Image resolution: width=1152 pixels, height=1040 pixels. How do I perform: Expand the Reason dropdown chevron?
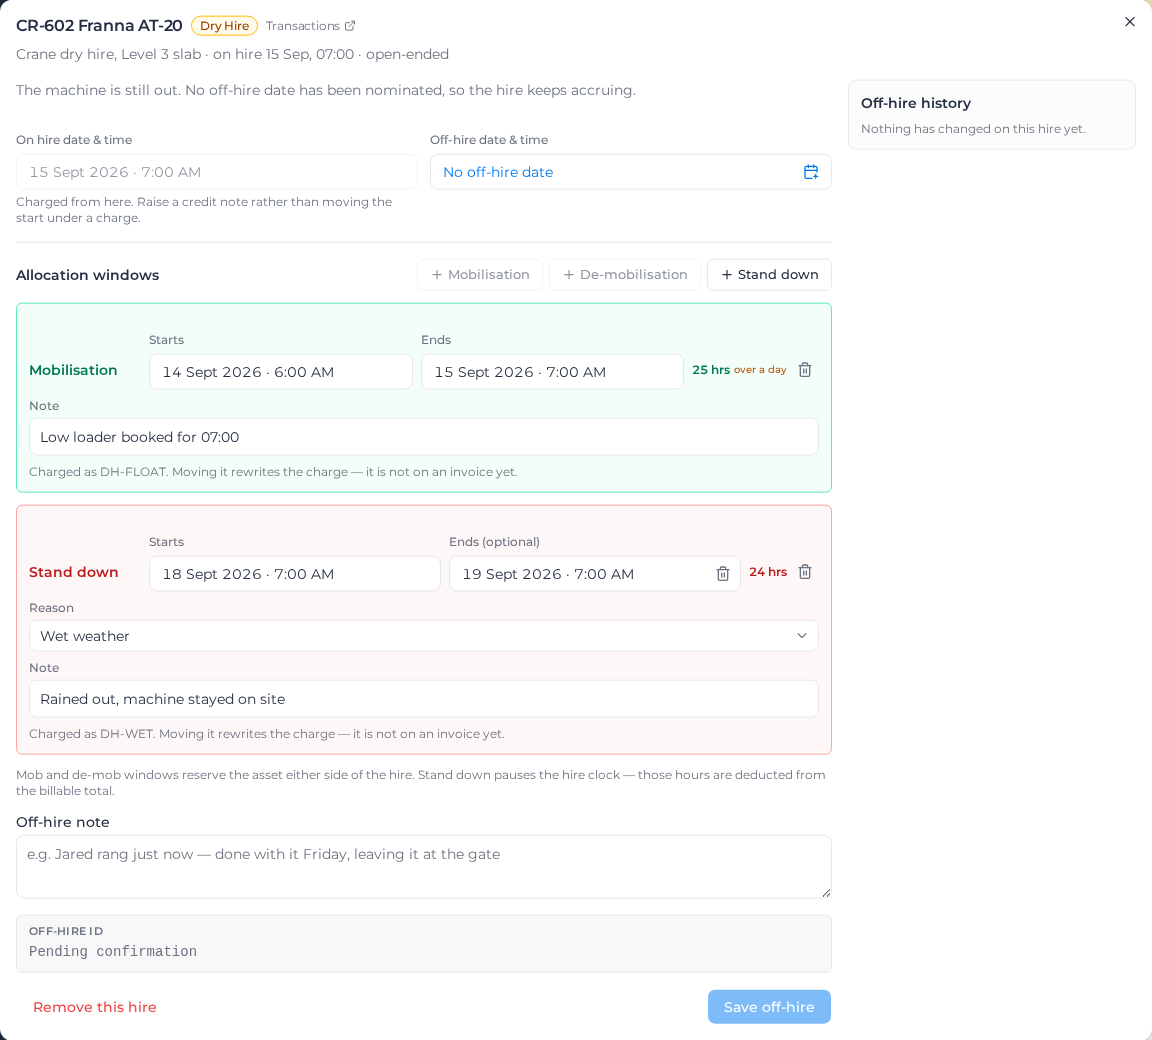(x=802, y=636)
